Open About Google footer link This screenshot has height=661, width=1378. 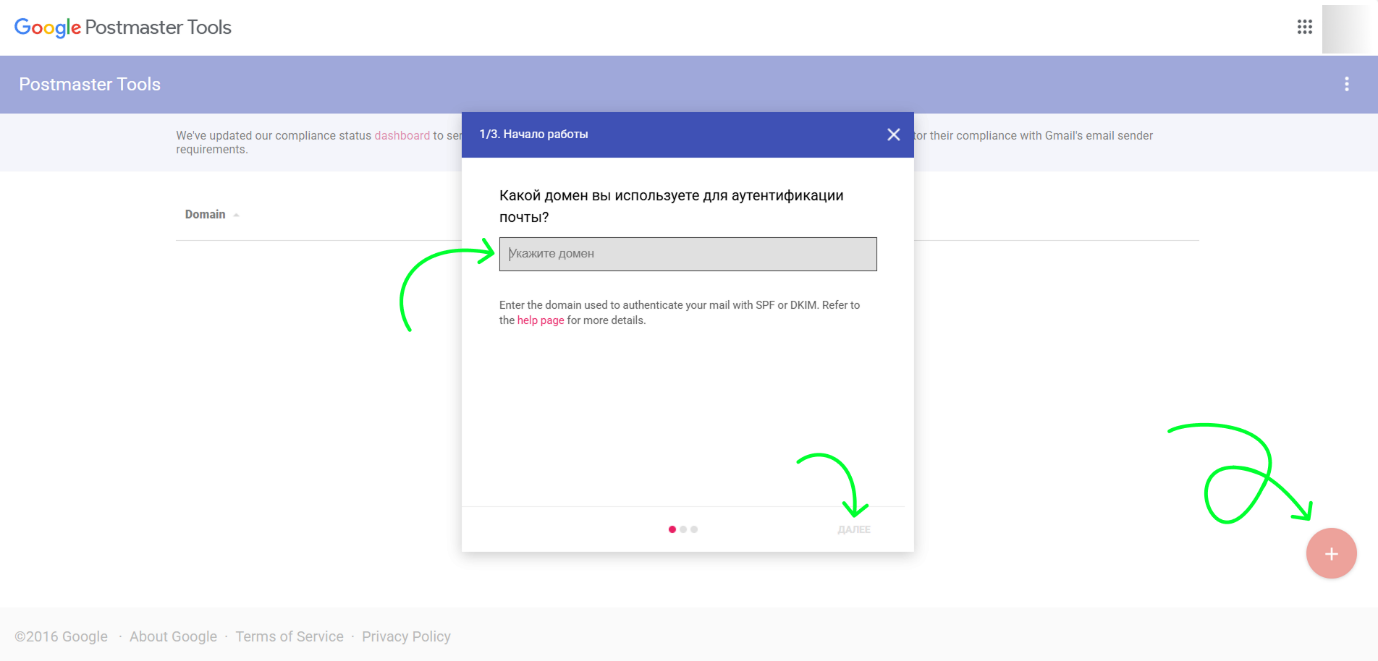tap(173, 636)
